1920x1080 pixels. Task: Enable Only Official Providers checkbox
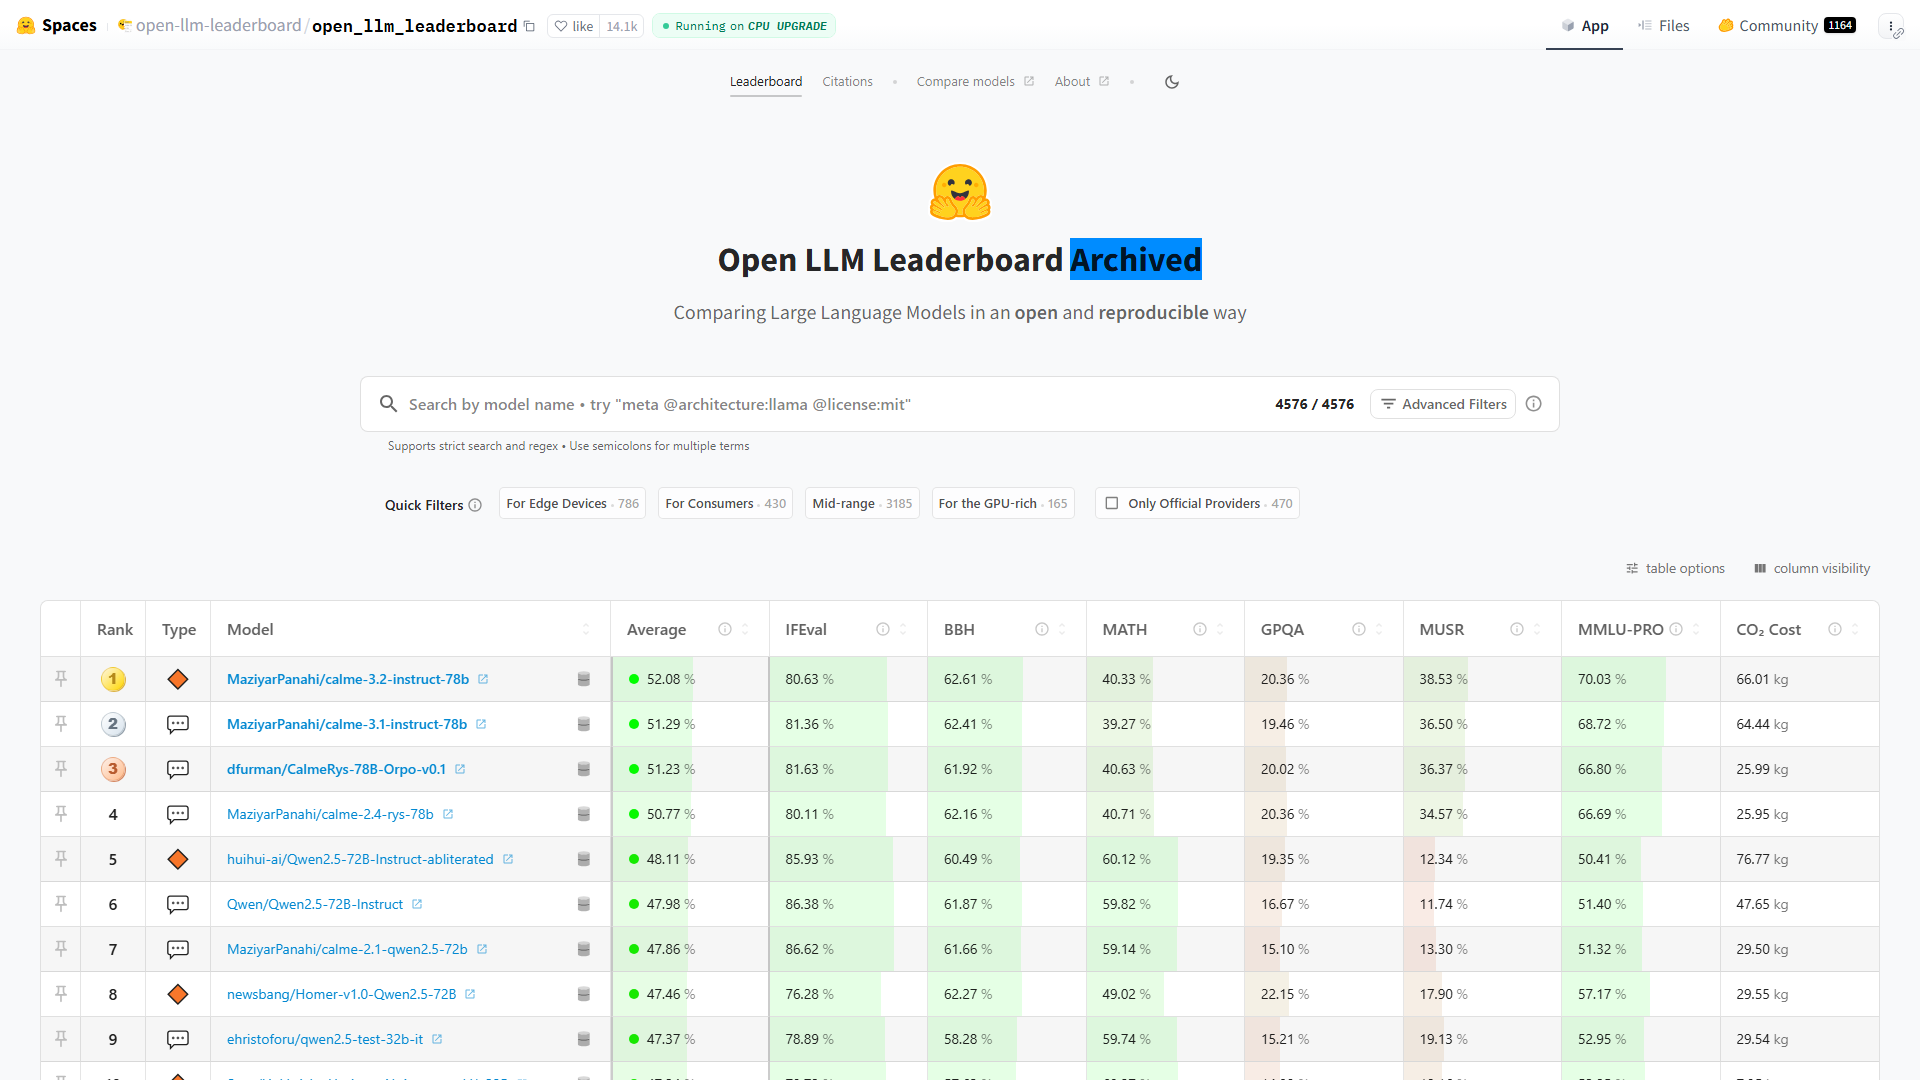(1112, 503)
